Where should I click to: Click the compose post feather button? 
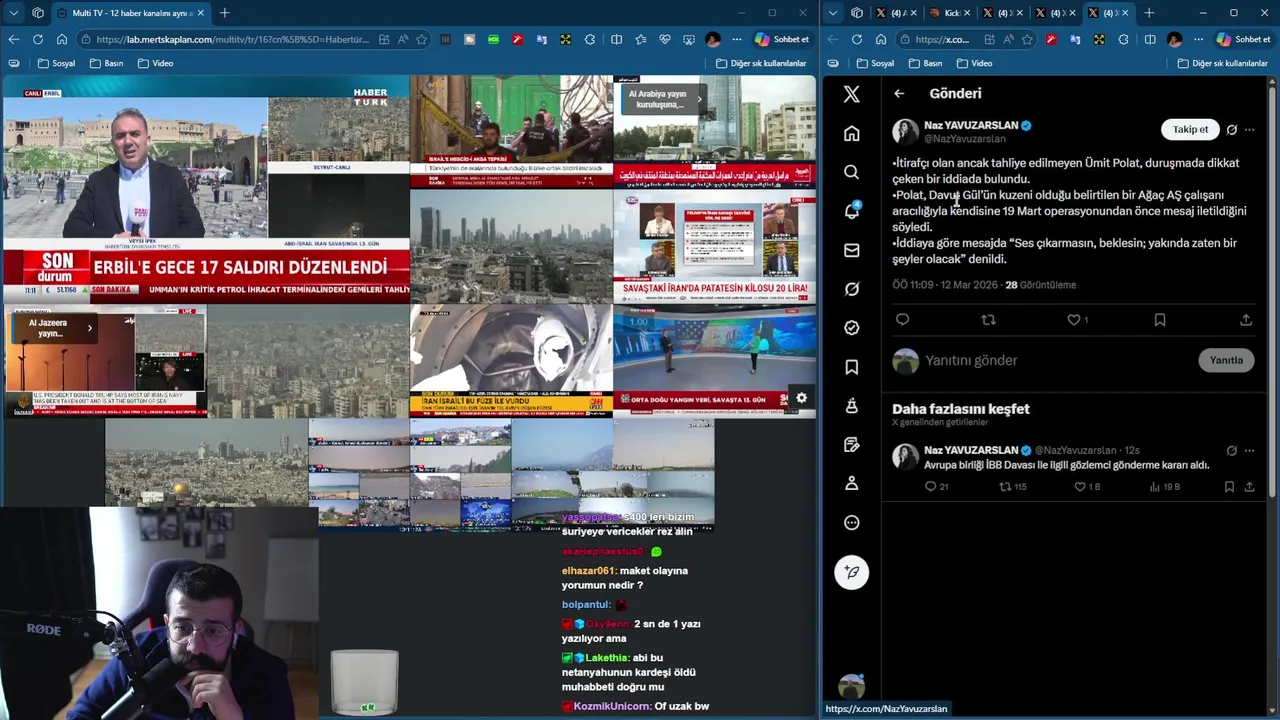(851, 572)
